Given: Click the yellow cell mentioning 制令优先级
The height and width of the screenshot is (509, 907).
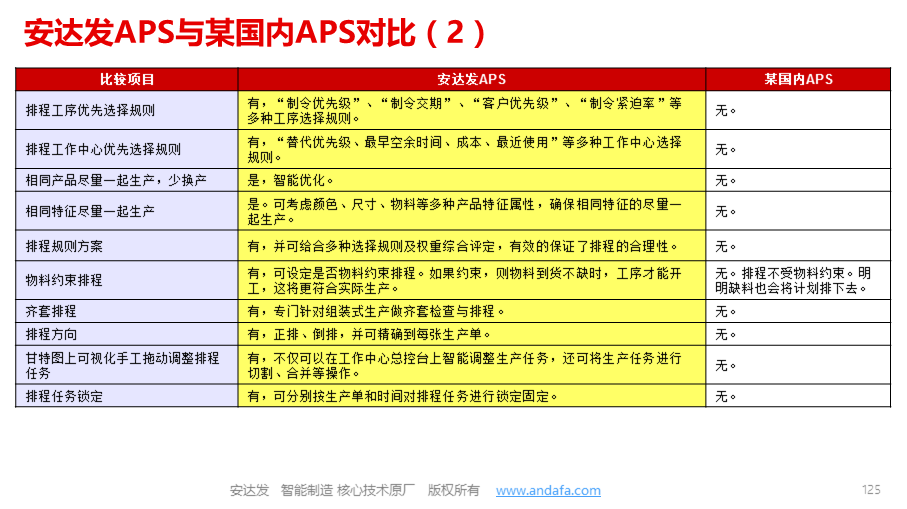Looking at the screenshot, I should tap(471, 110).
